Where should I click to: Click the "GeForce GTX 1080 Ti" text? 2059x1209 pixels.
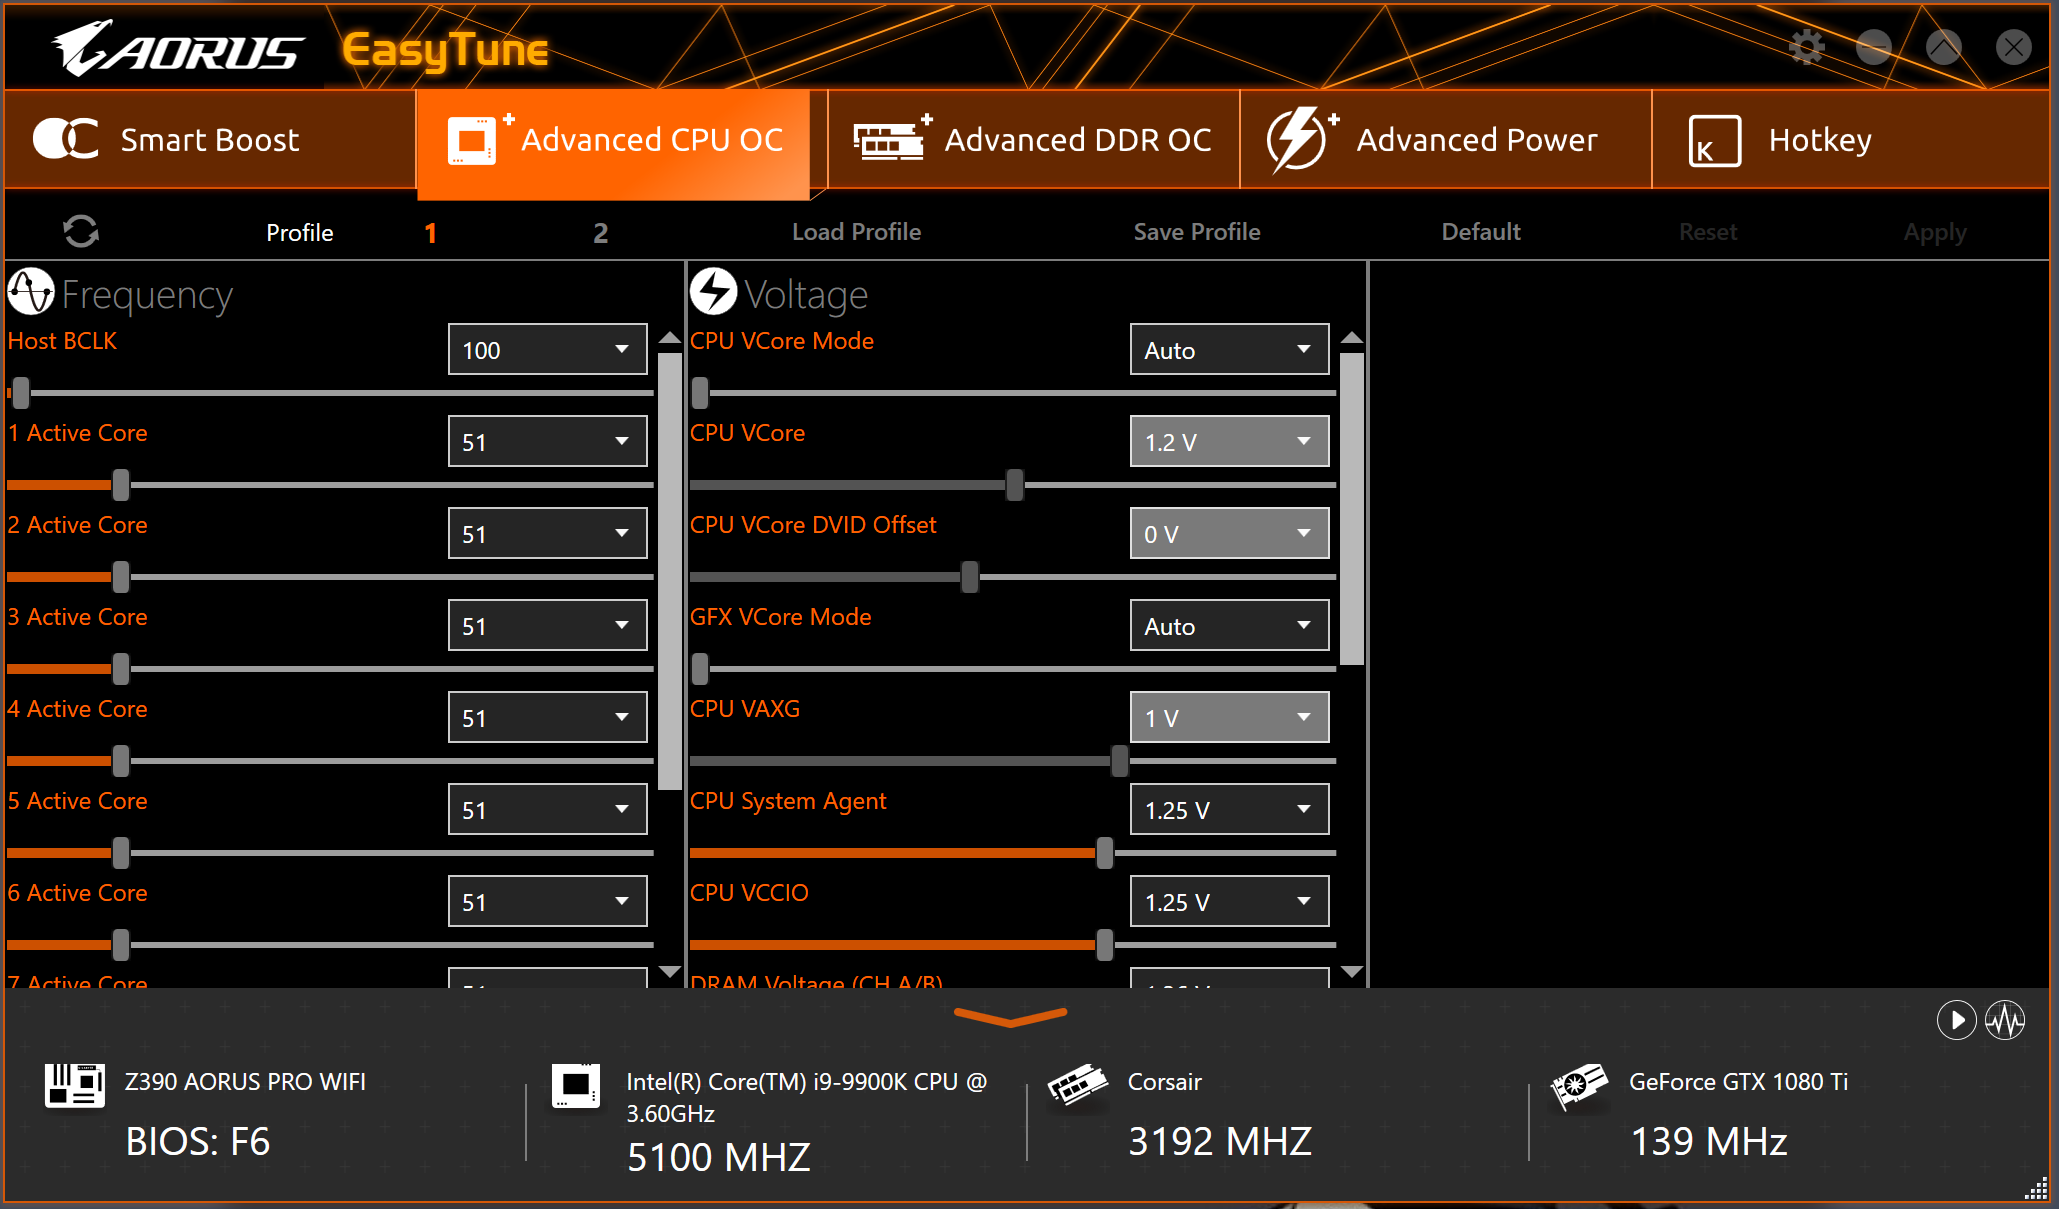1739,1082
